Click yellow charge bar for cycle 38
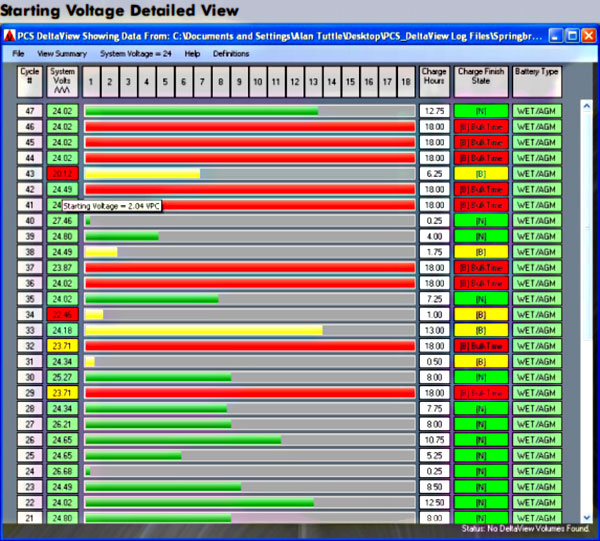 point(101,252)
